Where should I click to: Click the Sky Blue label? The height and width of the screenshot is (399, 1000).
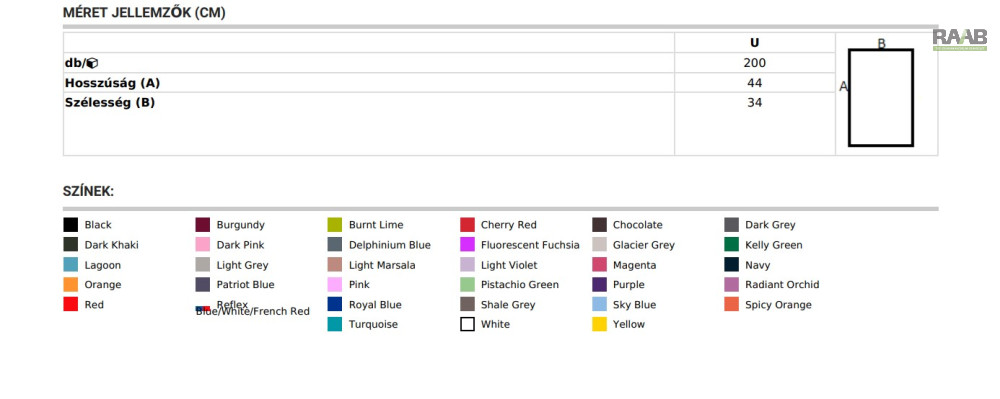pyautogui.click(x=635, y=305)
